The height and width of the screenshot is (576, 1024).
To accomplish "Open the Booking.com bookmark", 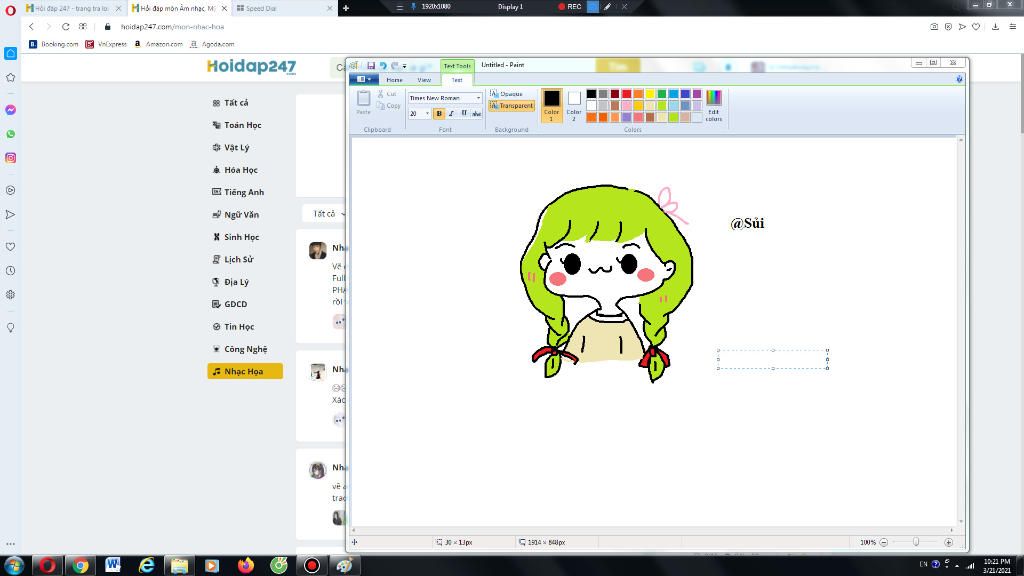I will (x=54, y=44).
